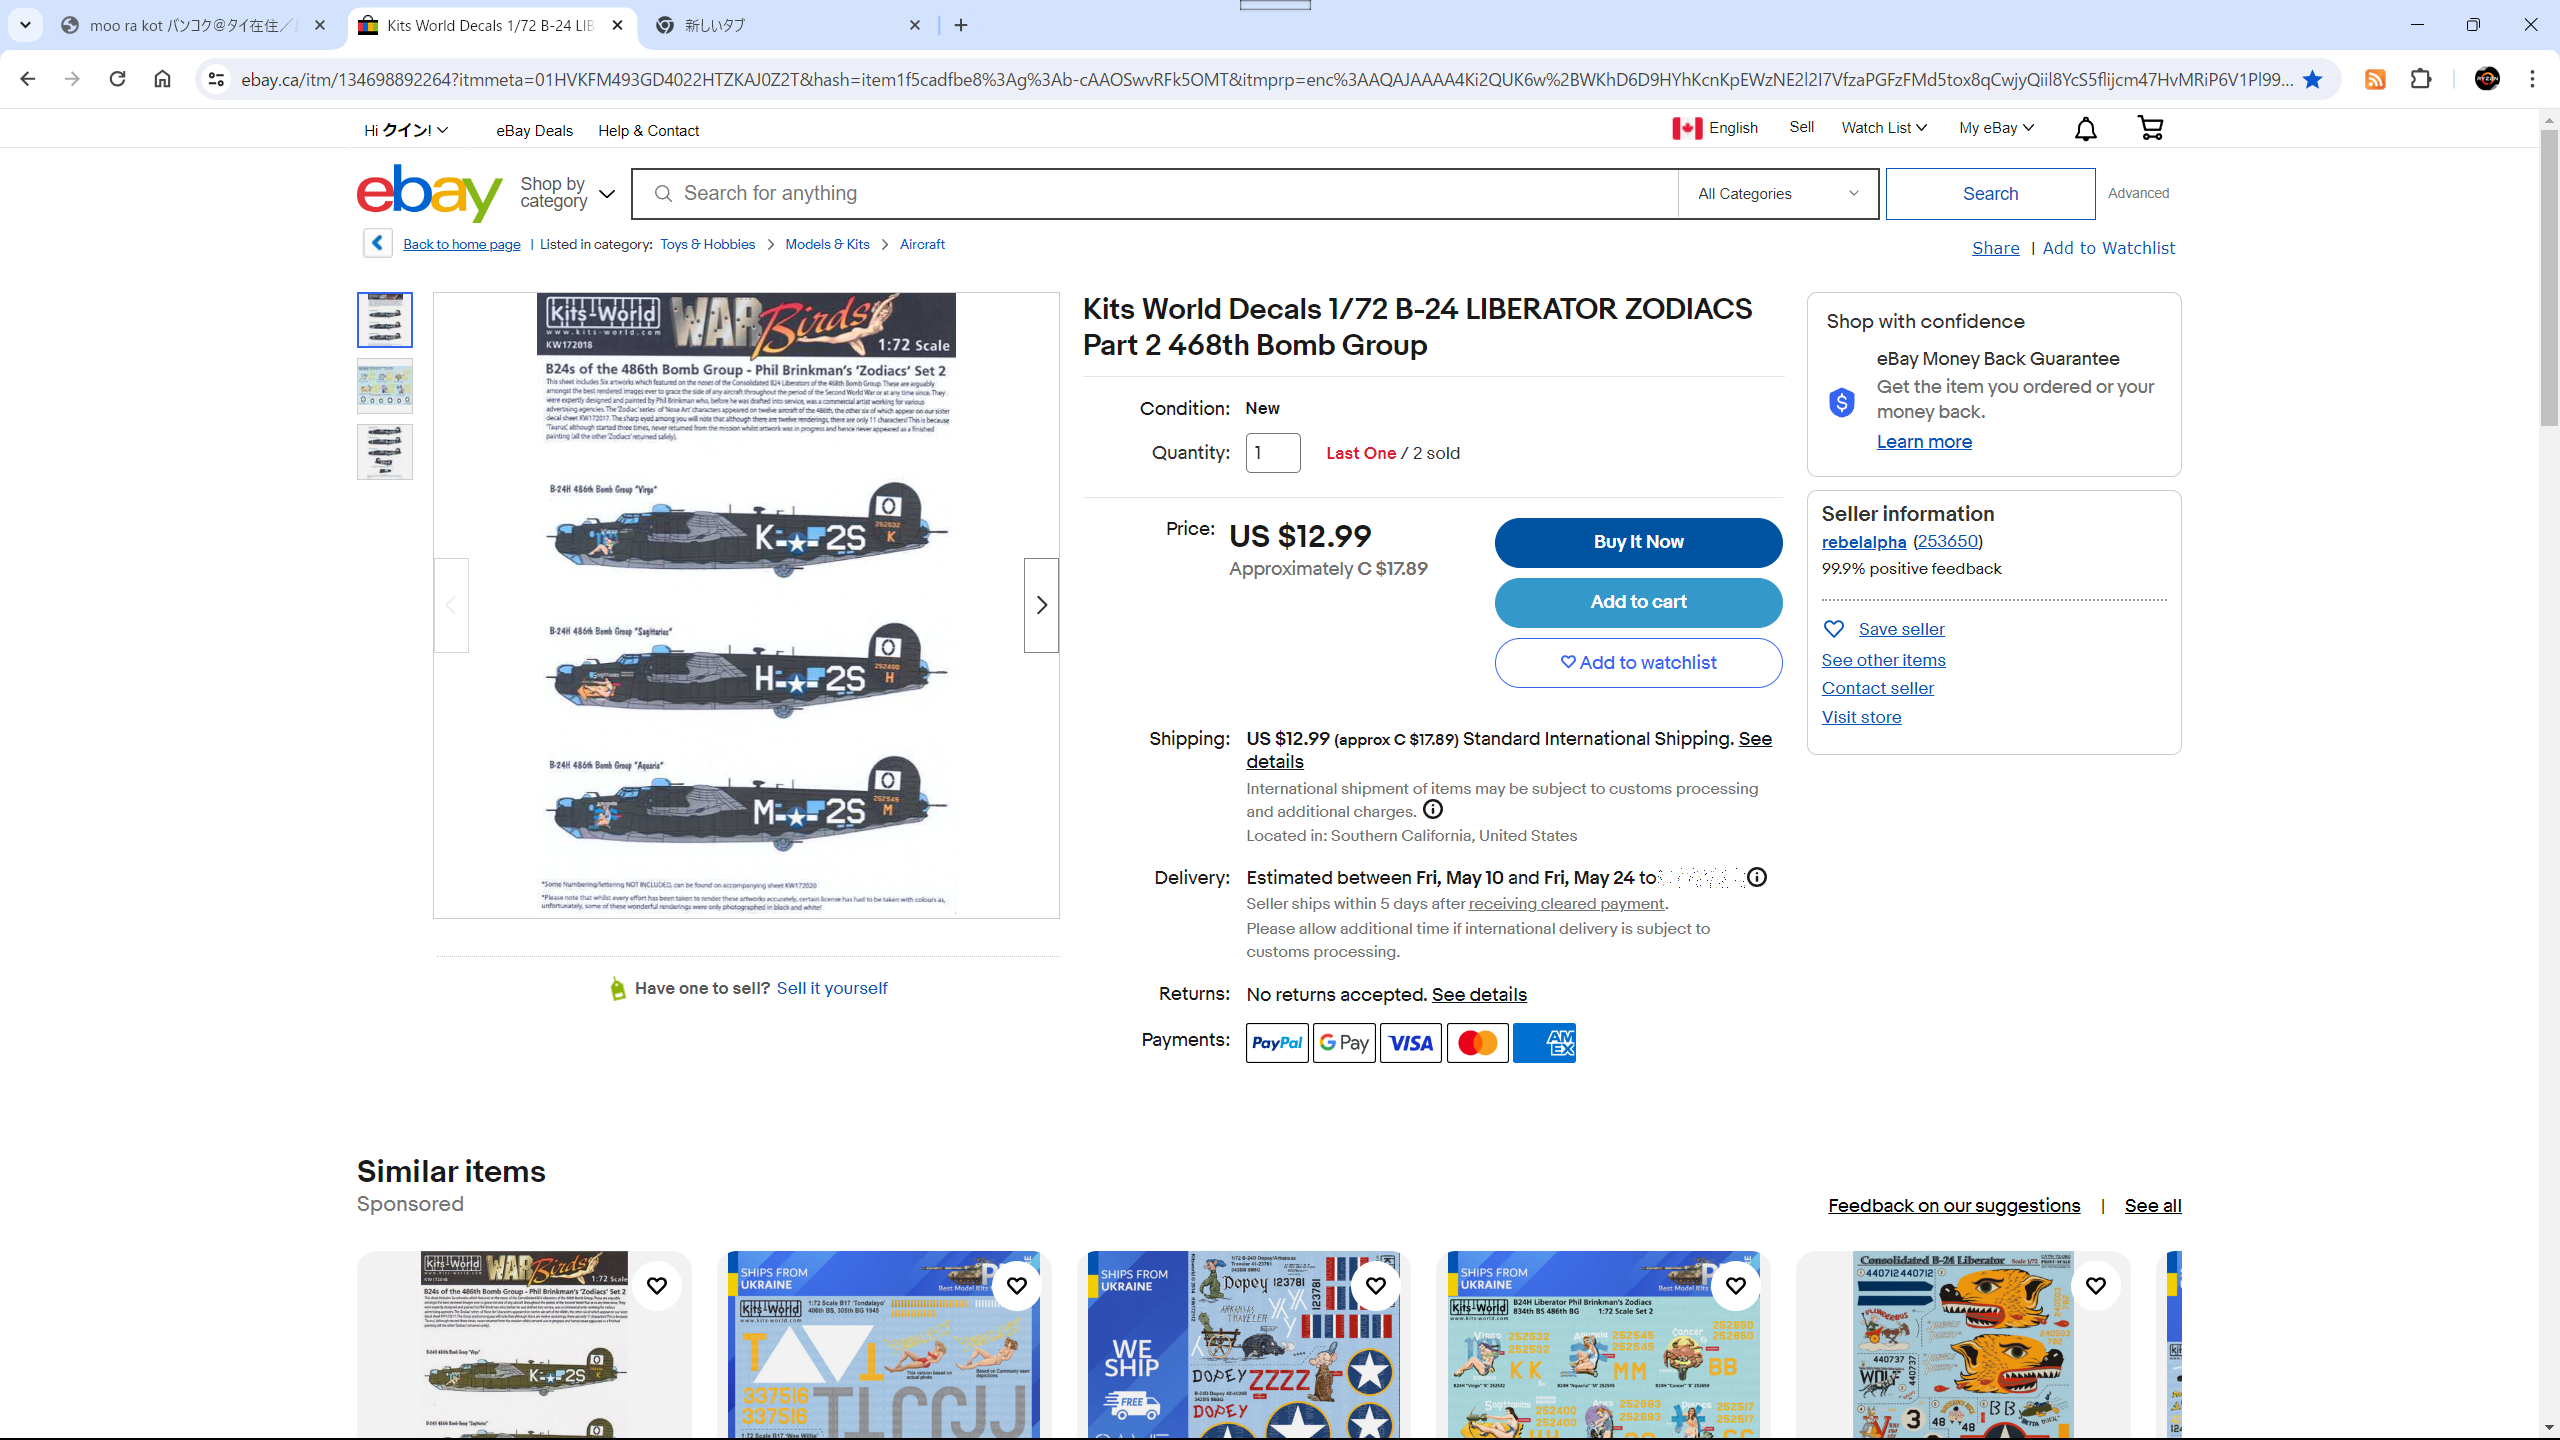Open delivery estimate info icon
This screenshot has height=1440, width=2560.
(1757, 877)
